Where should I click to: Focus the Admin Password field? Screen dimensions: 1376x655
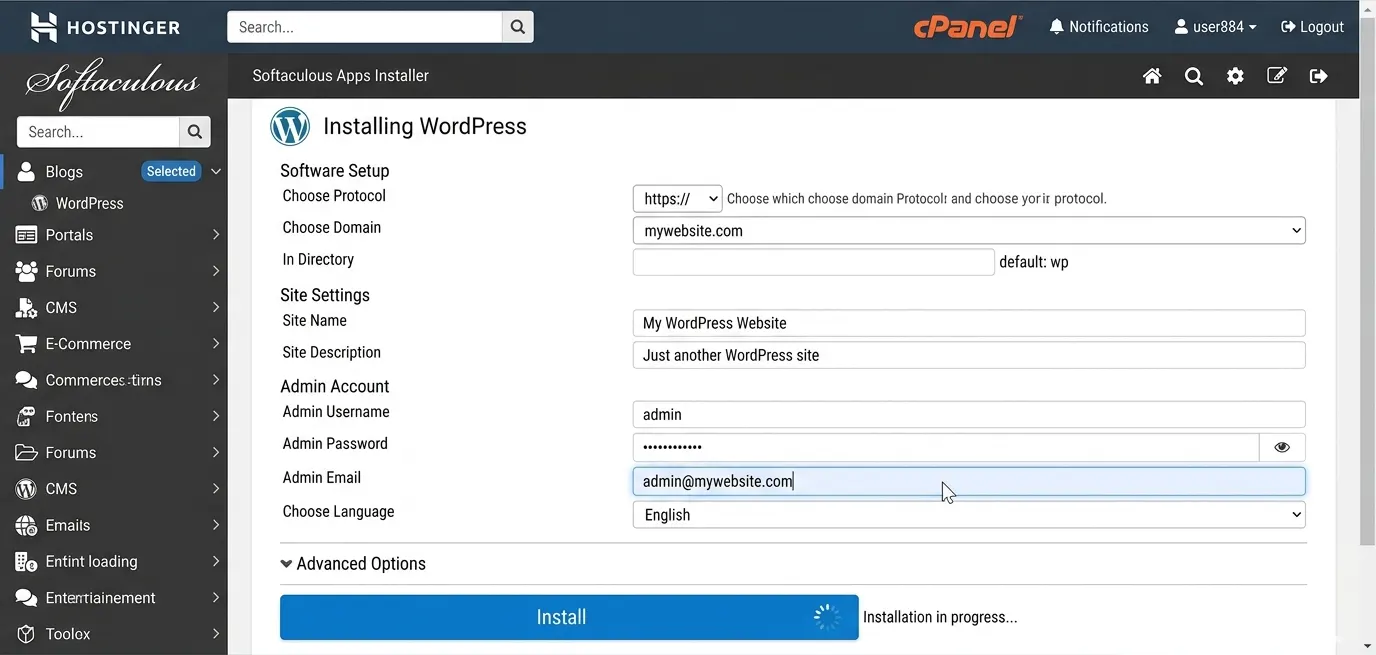coord(946,447)
